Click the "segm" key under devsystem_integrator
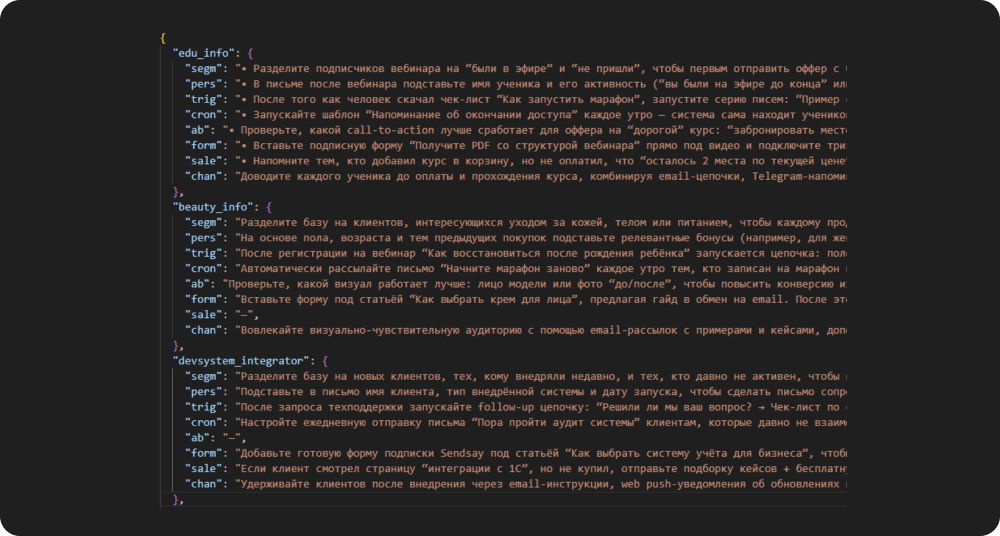The width and height of the screenshot is (1000, 536). [204, 375]
